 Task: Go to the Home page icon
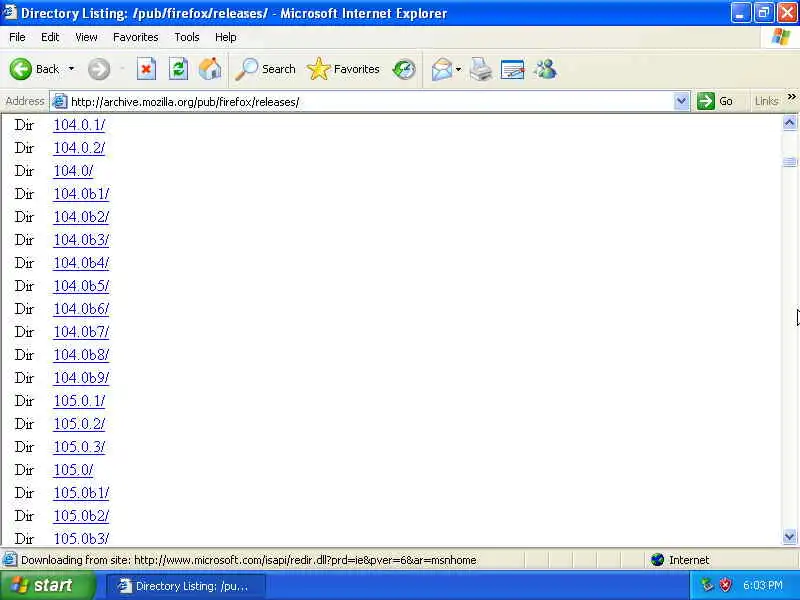click(210, 69)
